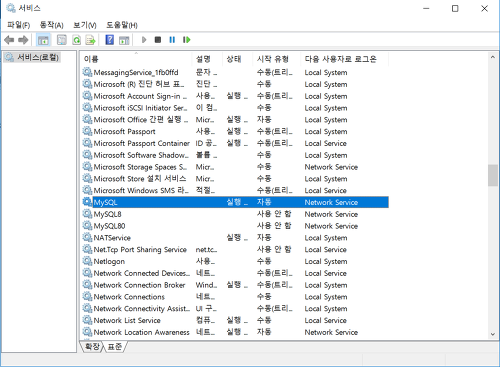Select Network Location Awareness service
Screen dimensions: 500x367
[x=235, y=332]
